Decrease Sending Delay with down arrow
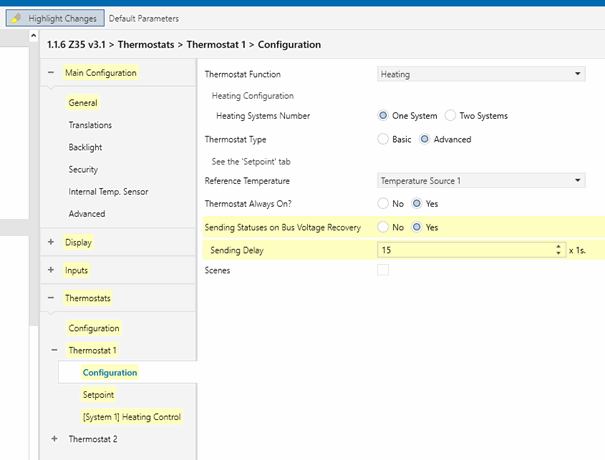The height and width of the screenshot is (460, 605). pyautogui.click(x=558, y=253)
